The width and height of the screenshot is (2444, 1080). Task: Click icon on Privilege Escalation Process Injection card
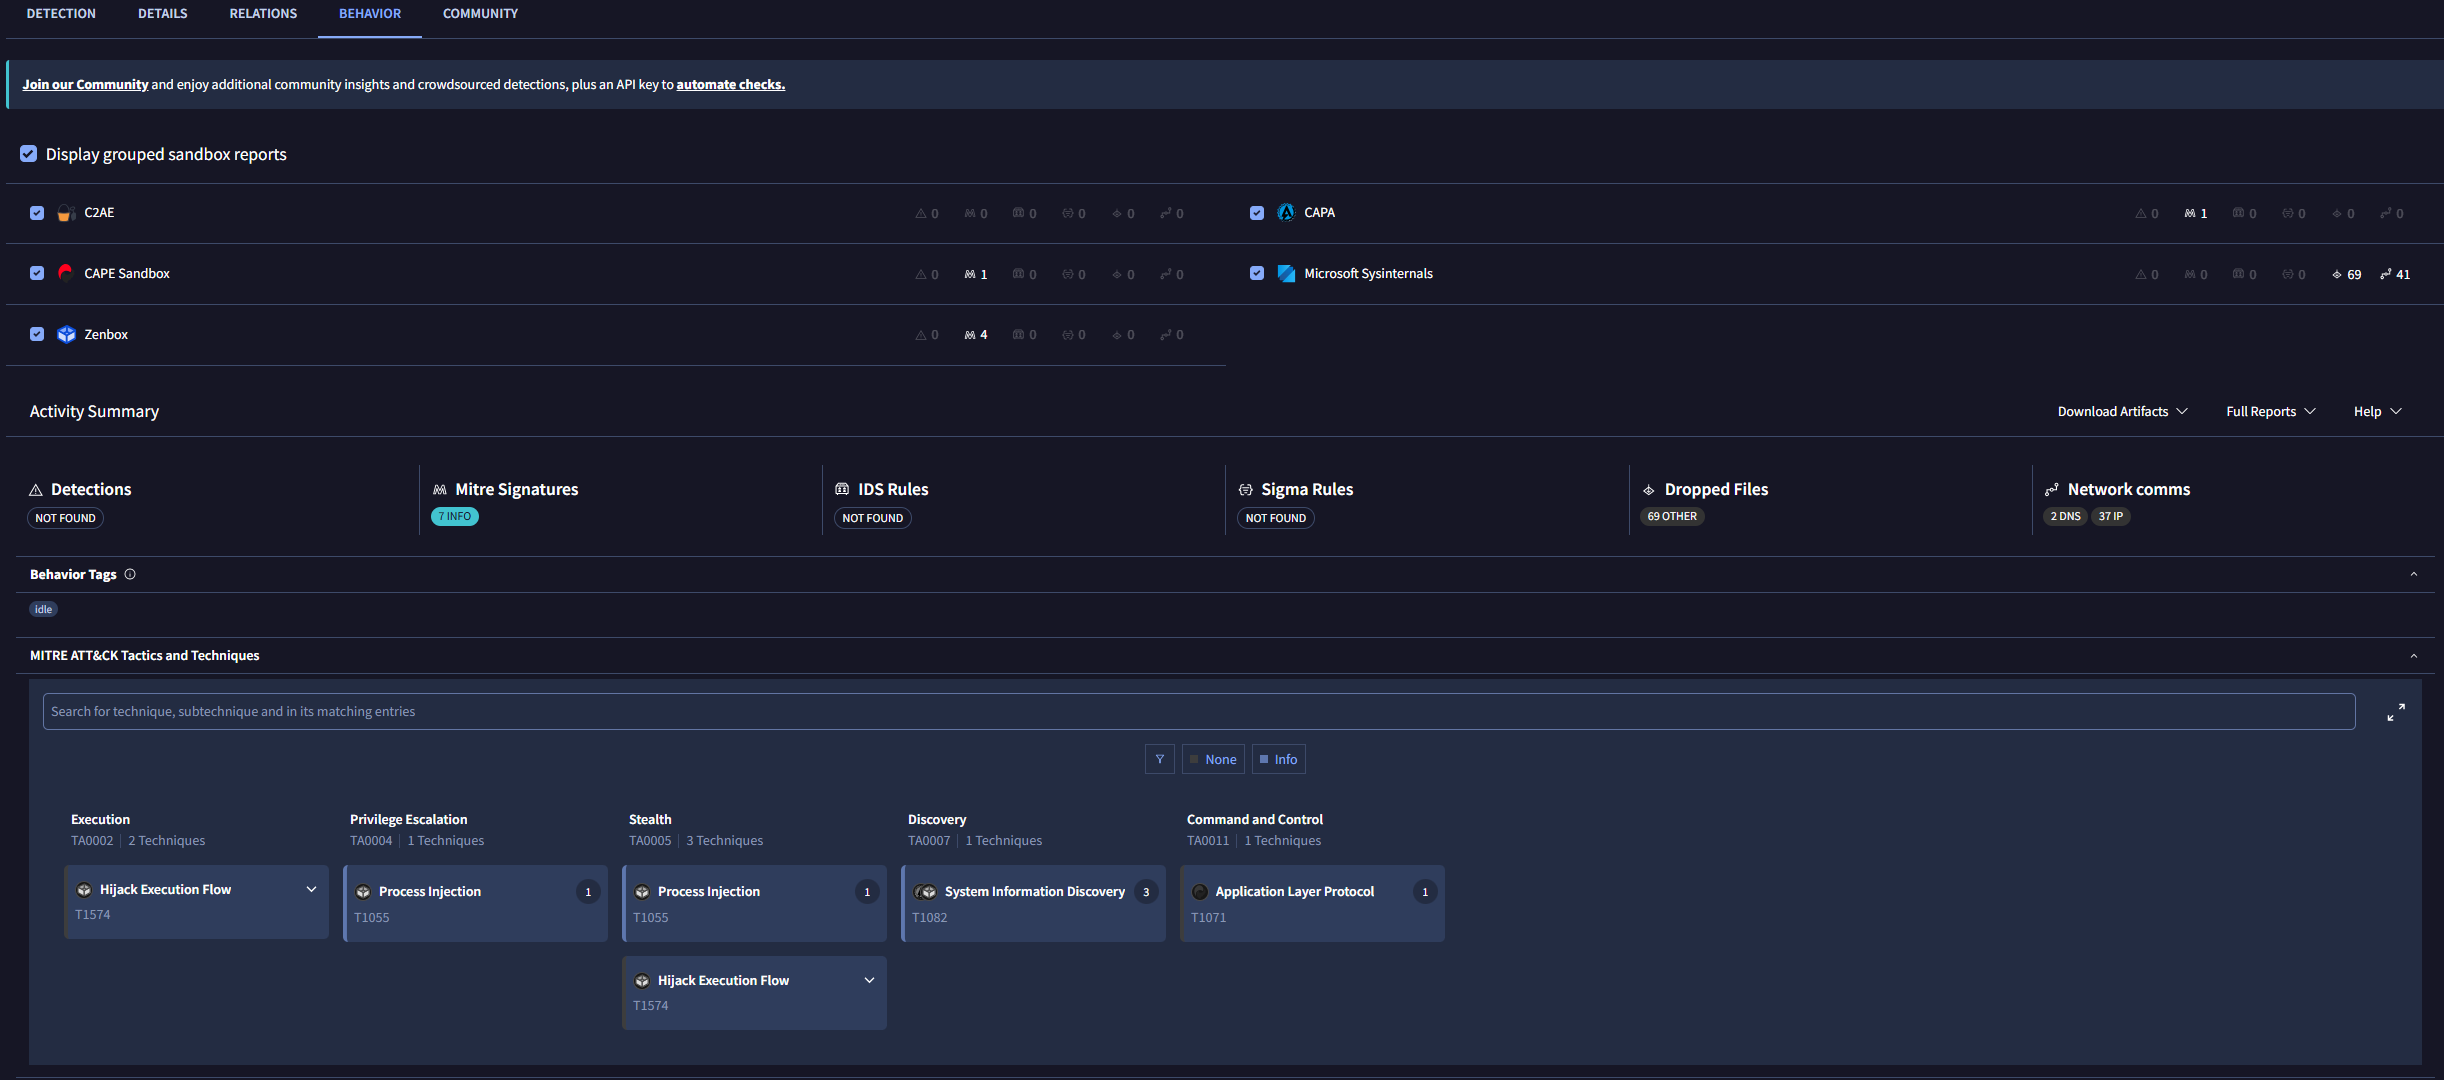coord(363,892)
